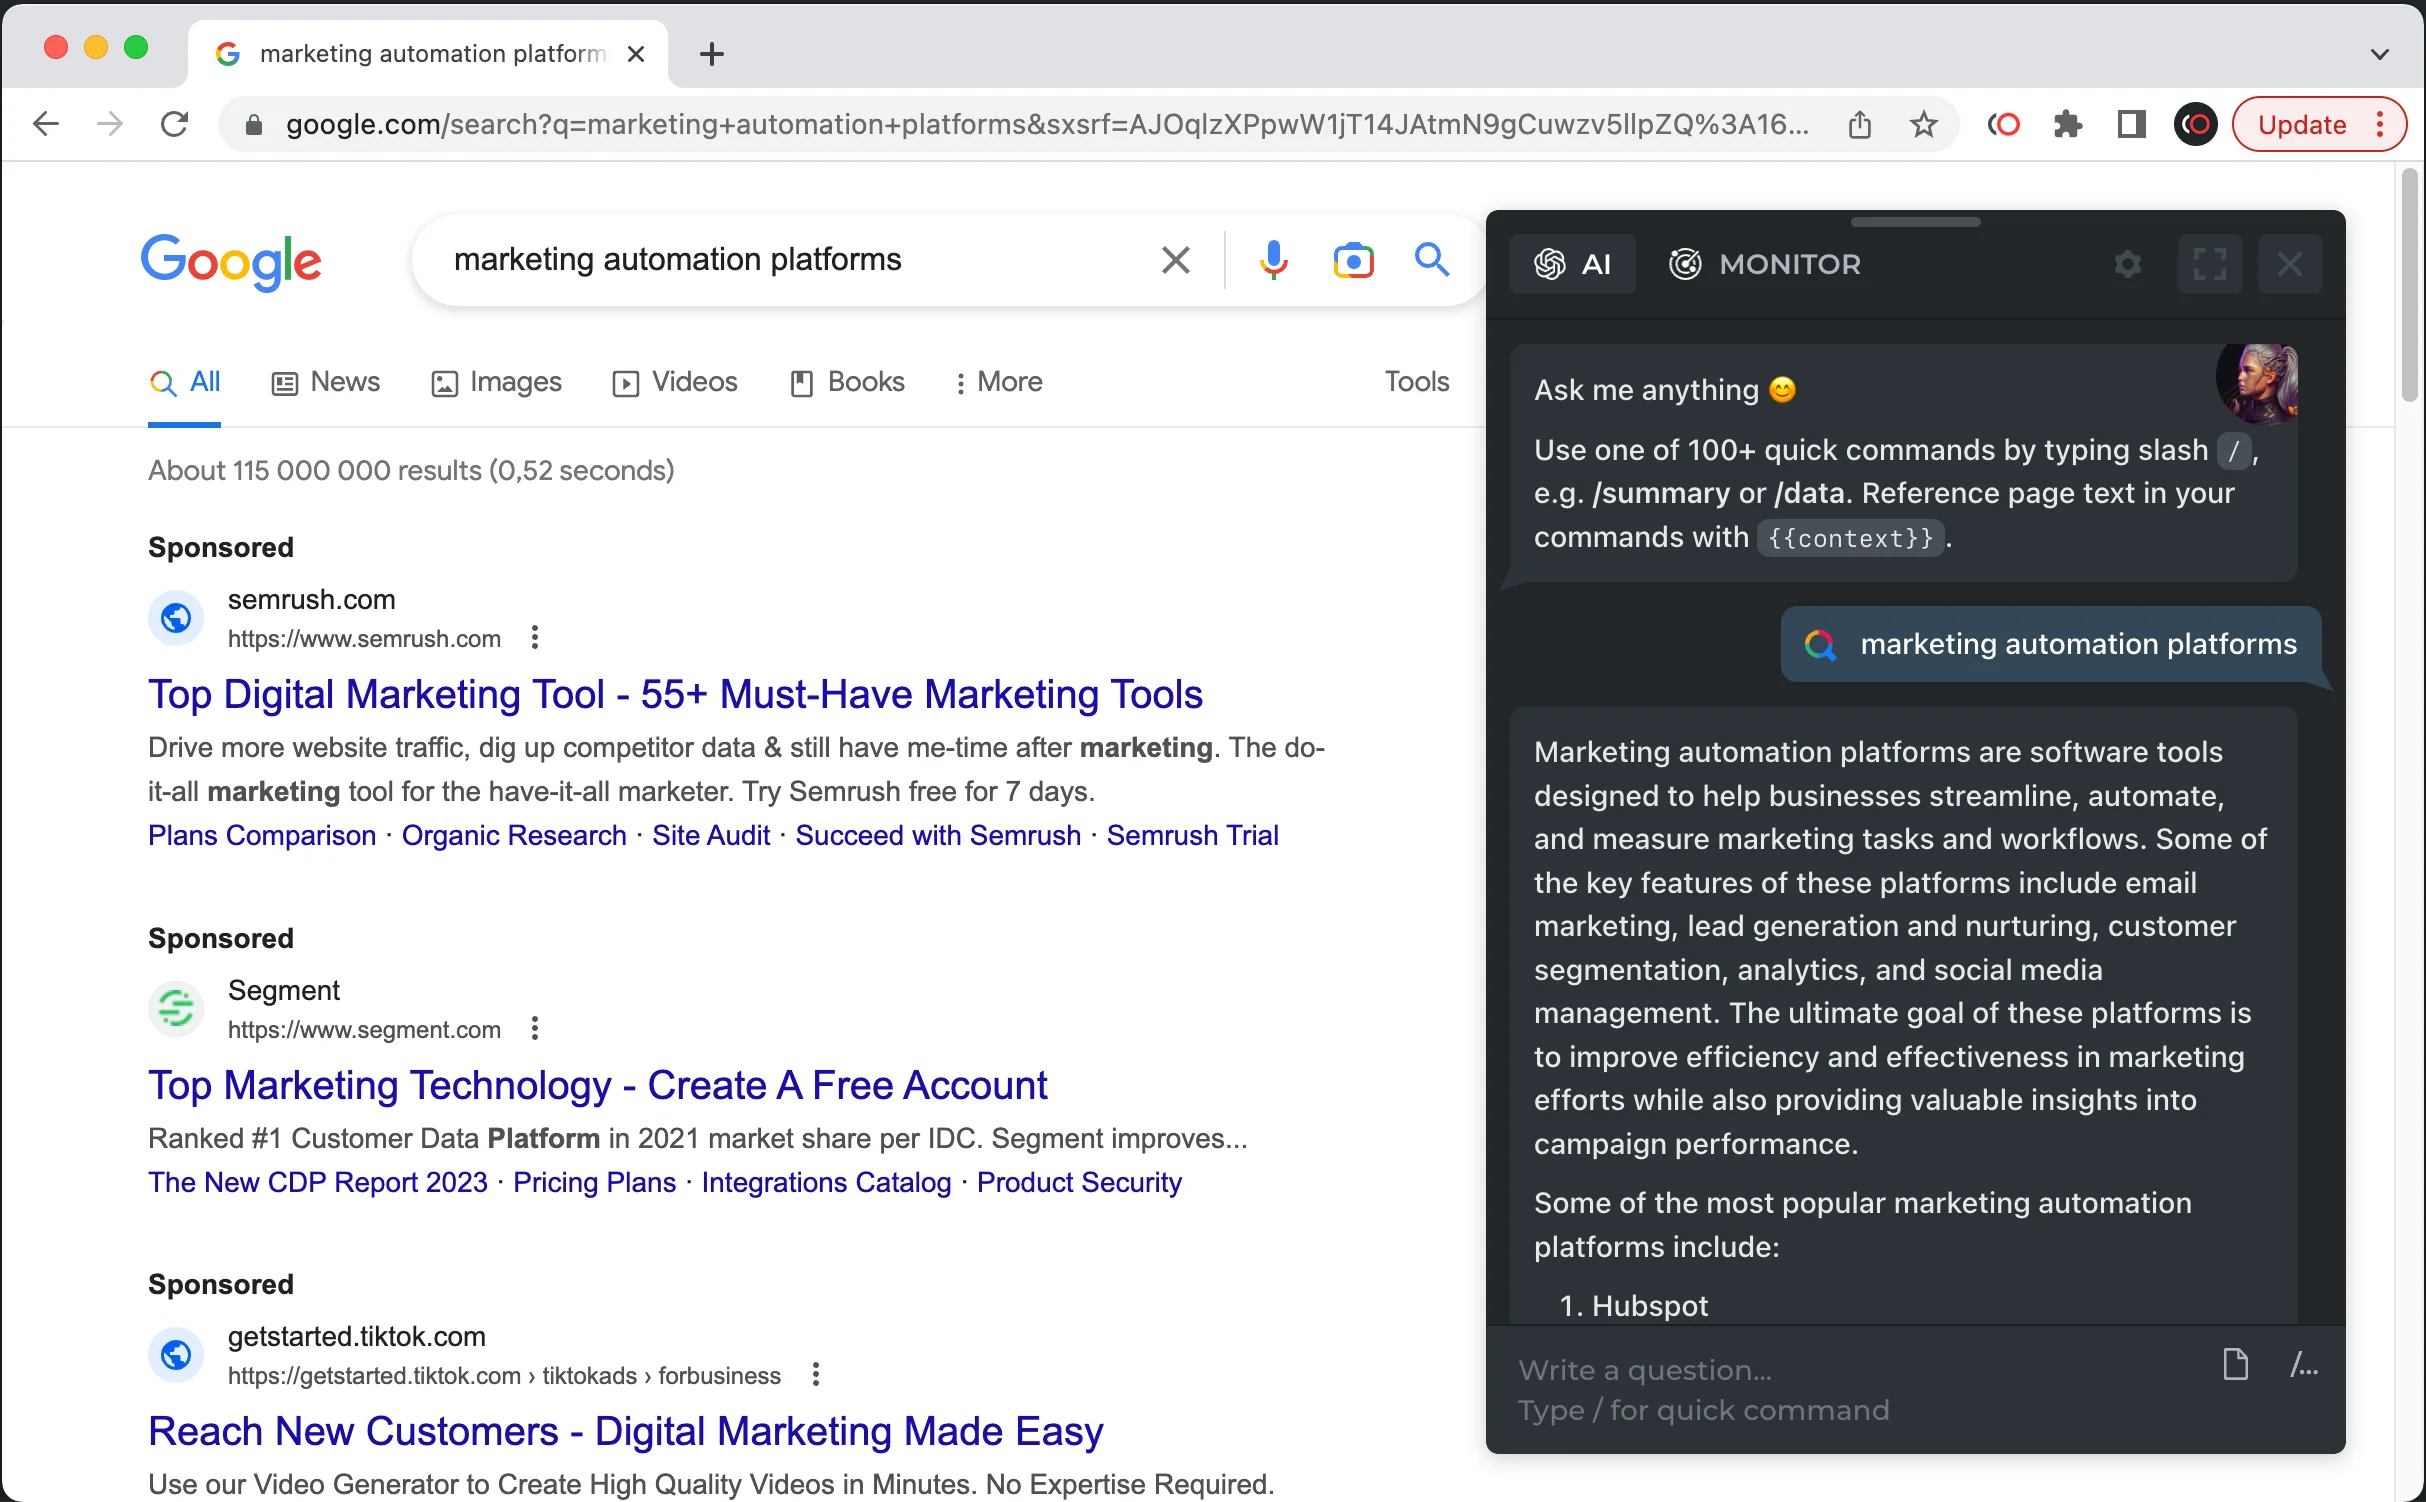Click the semrush.com globe favicon
This screenshot has height=1502, width=2426.
176,619
